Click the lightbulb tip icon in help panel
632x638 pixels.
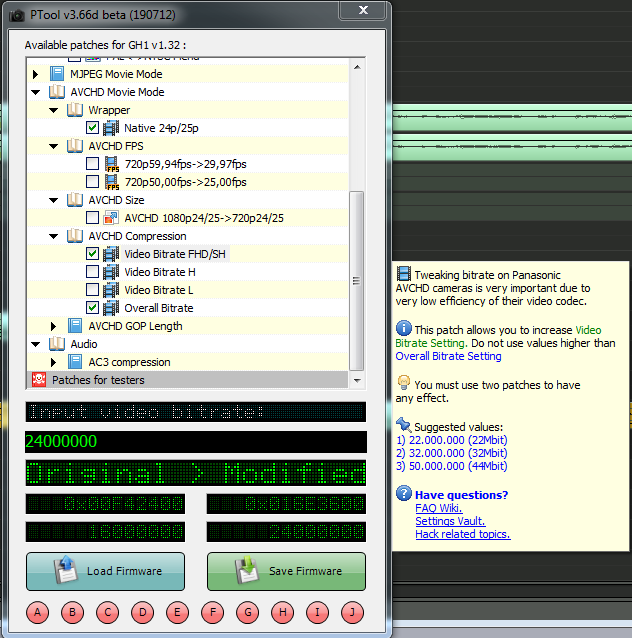(x=404, y=382)
